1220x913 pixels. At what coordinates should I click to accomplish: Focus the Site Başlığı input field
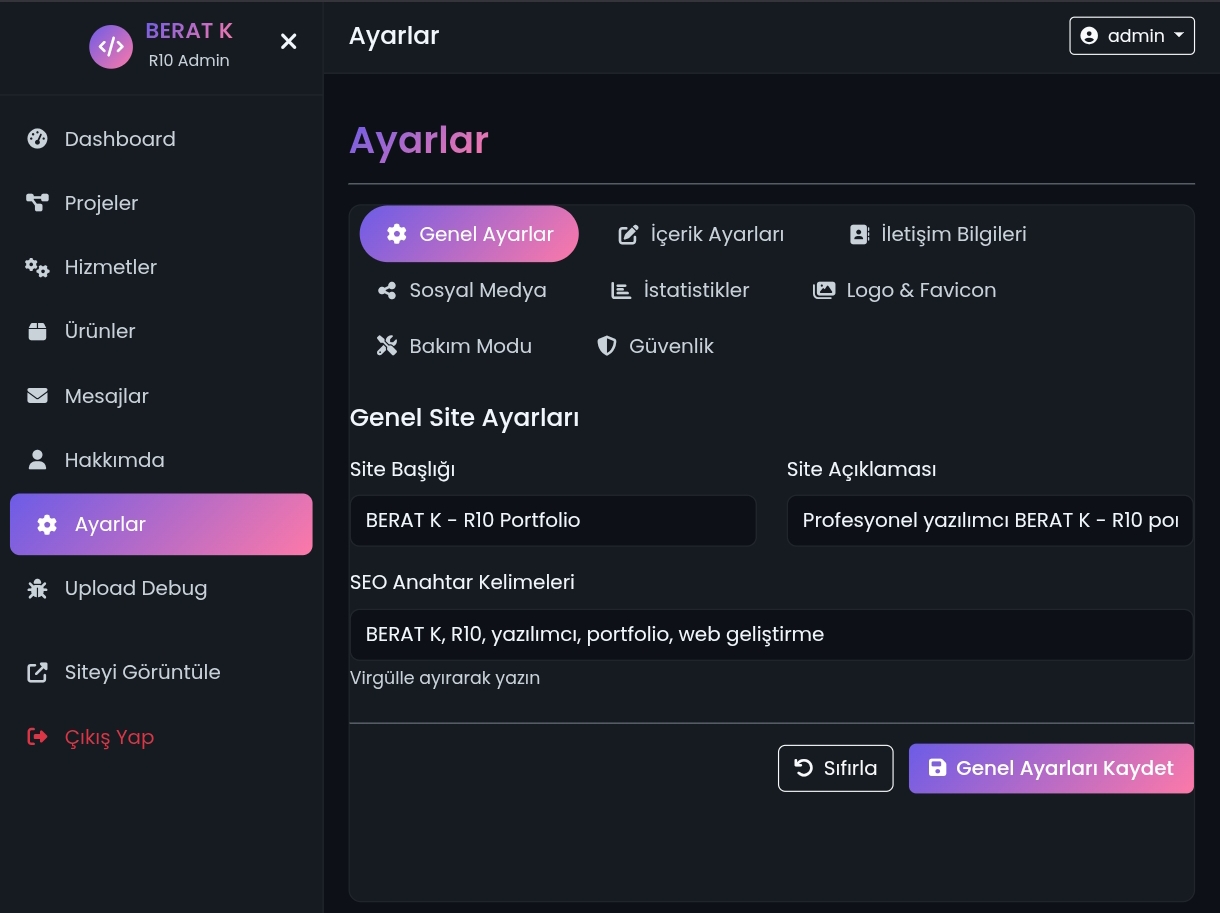[x=553, y=520]
